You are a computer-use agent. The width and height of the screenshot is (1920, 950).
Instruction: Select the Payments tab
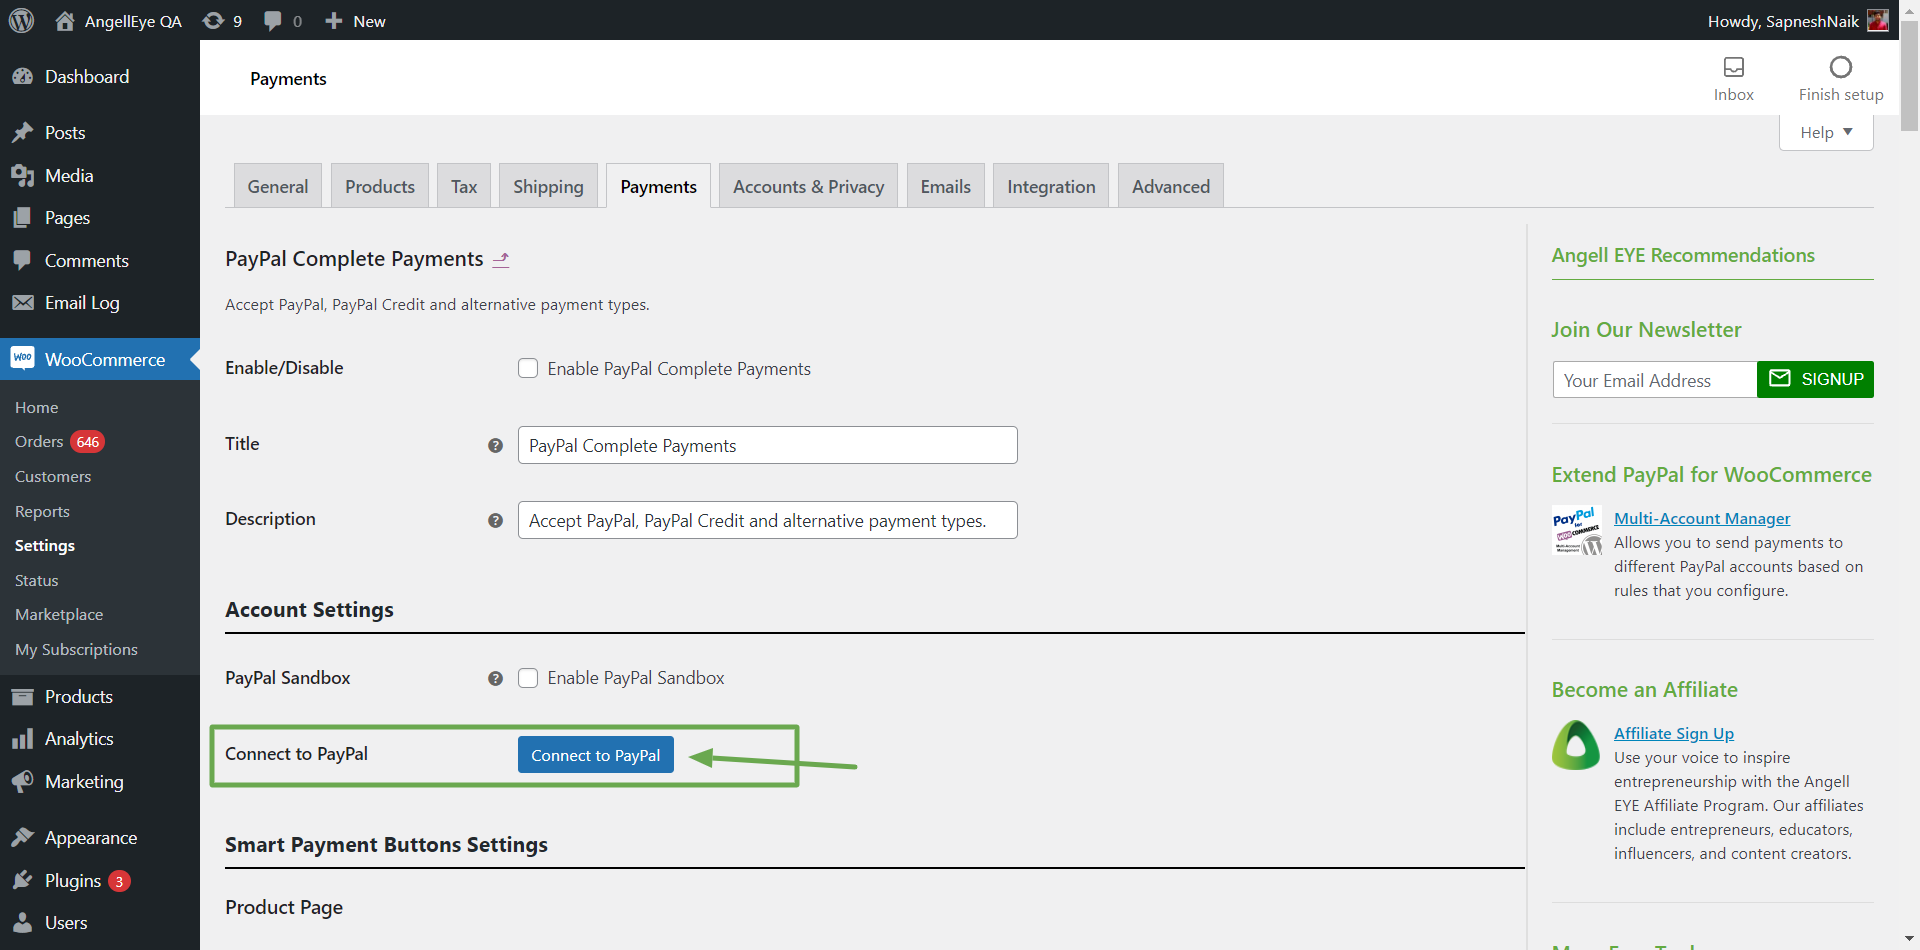659,186
